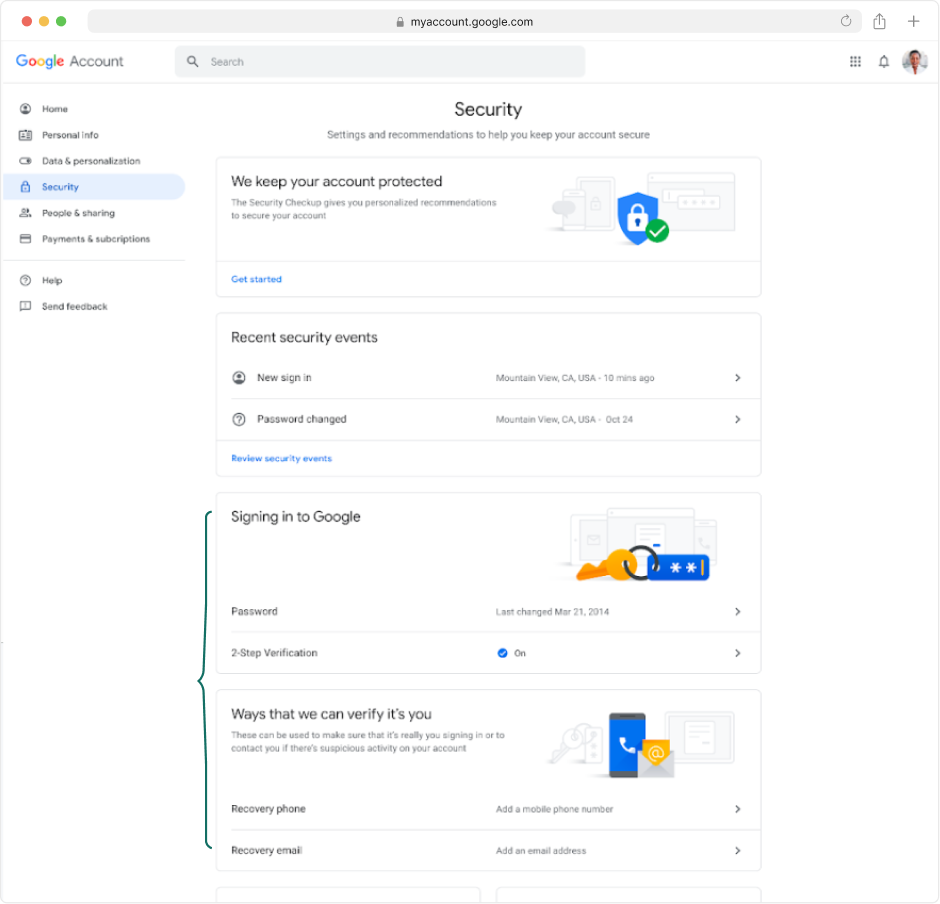Image resolution: width=940 pixels, height=904 pixels.
Task: Open the Help icon in the sidebar
Action: click(25, 280)
